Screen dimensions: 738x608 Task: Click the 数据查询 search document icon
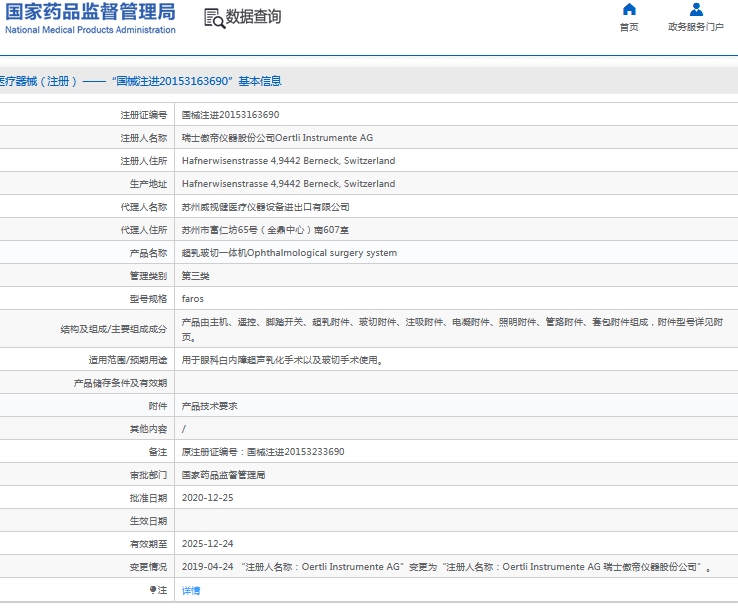coord(214,18)
